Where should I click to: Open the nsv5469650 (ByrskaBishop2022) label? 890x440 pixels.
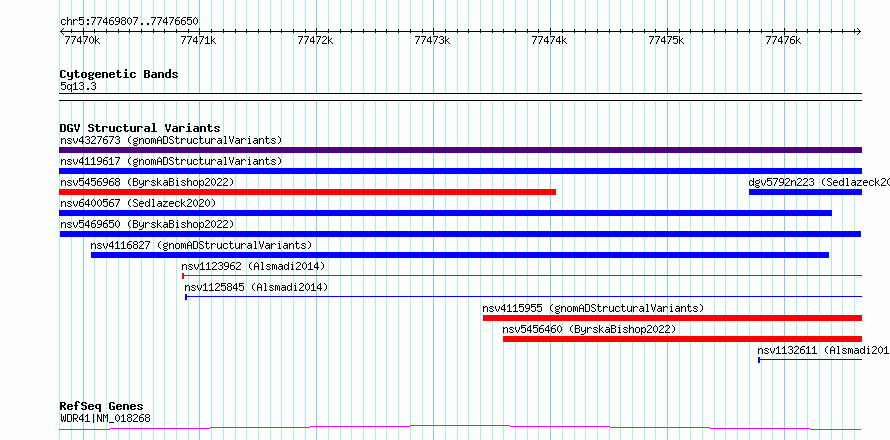147,224
